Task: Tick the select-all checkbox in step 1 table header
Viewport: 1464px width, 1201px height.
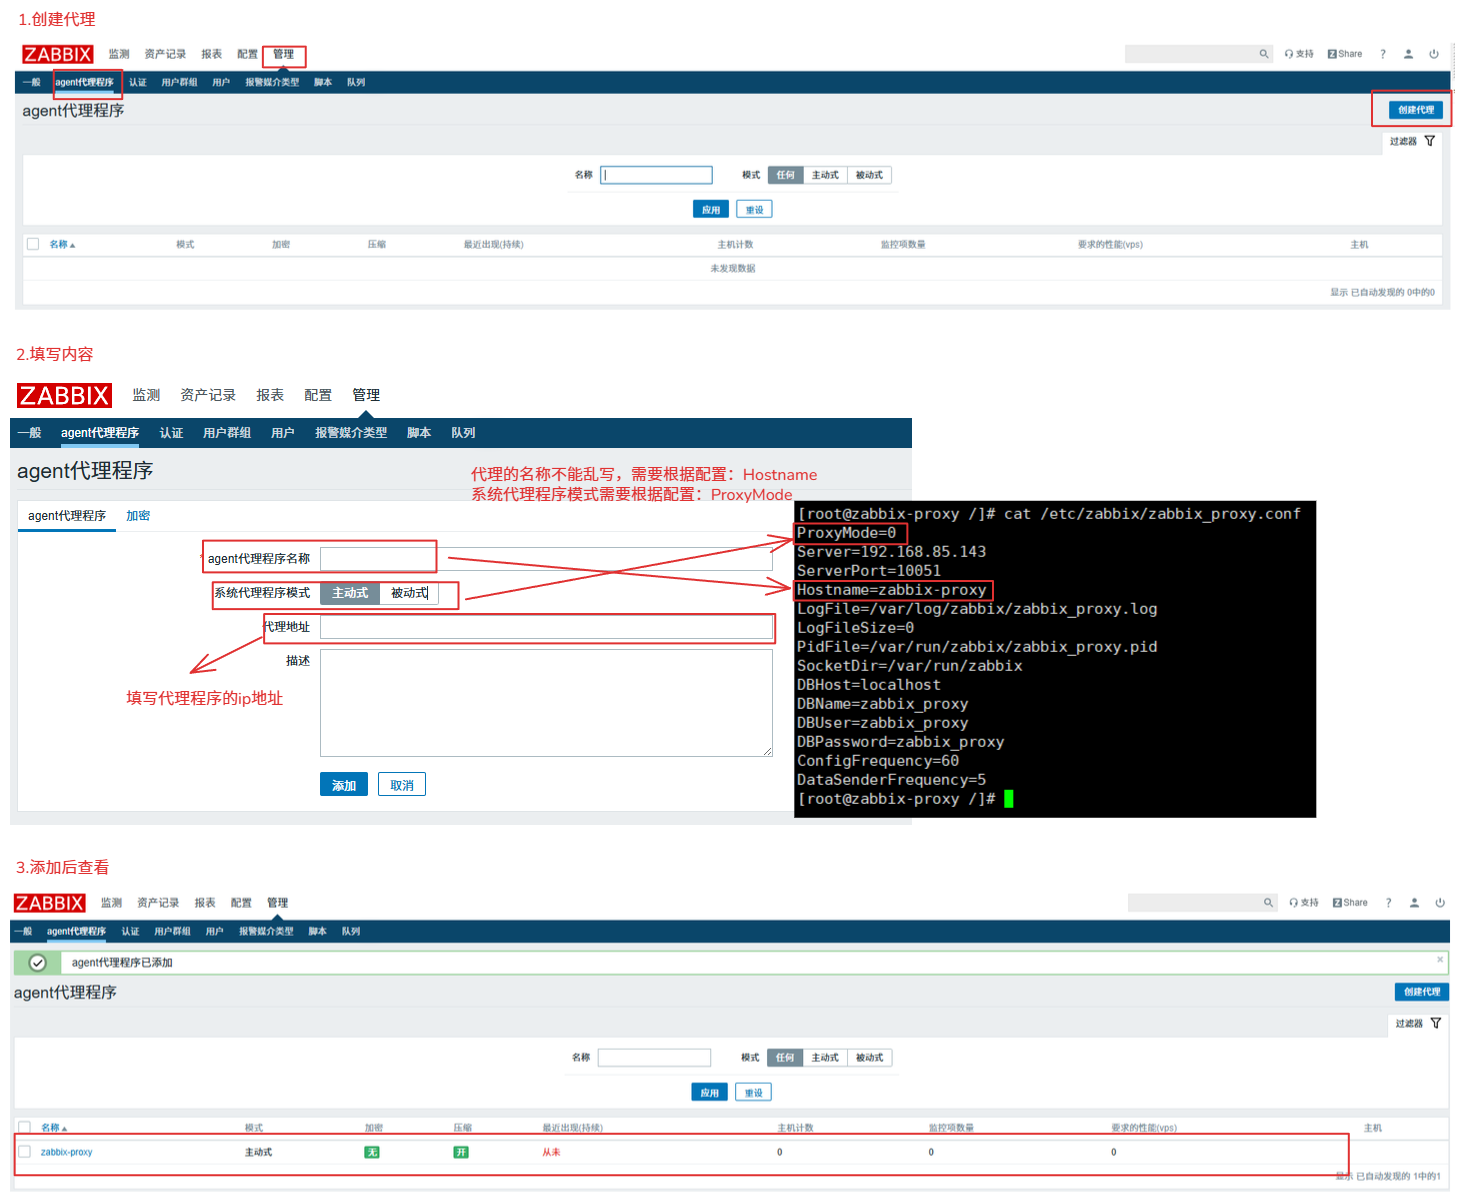Action: pos(33,244)
